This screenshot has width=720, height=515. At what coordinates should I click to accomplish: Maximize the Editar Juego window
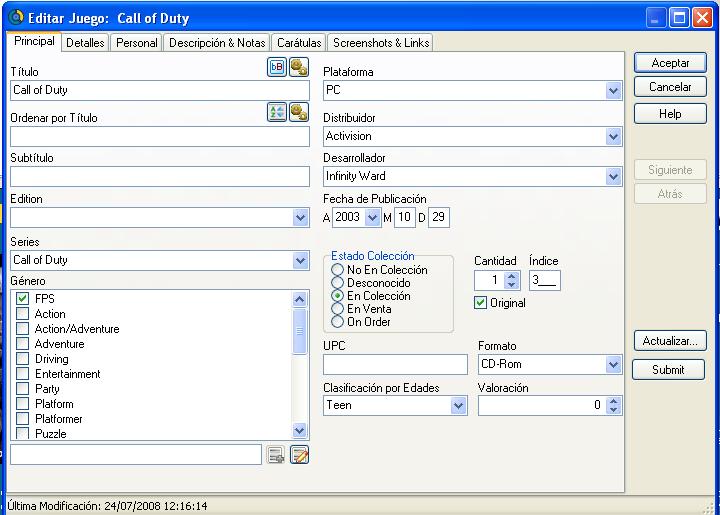pos(679,18)
